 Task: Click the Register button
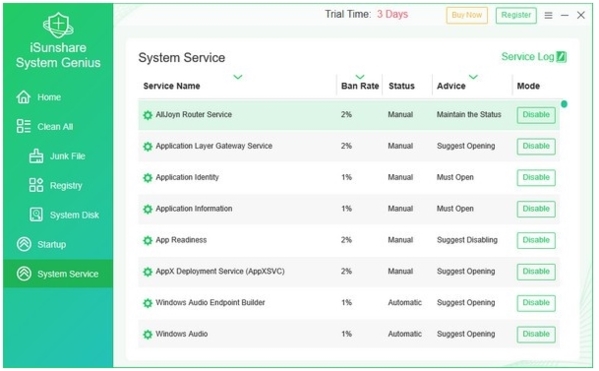click(x=516, y=15)
